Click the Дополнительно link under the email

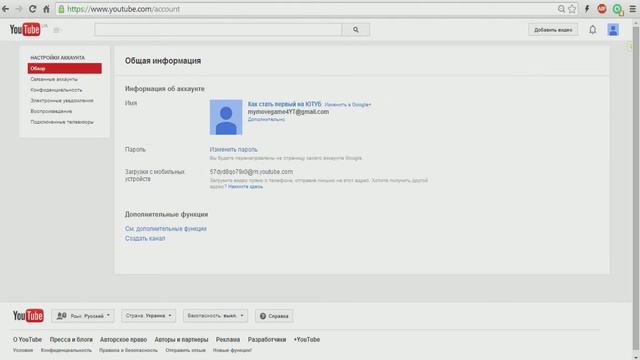tap(266, 119)
